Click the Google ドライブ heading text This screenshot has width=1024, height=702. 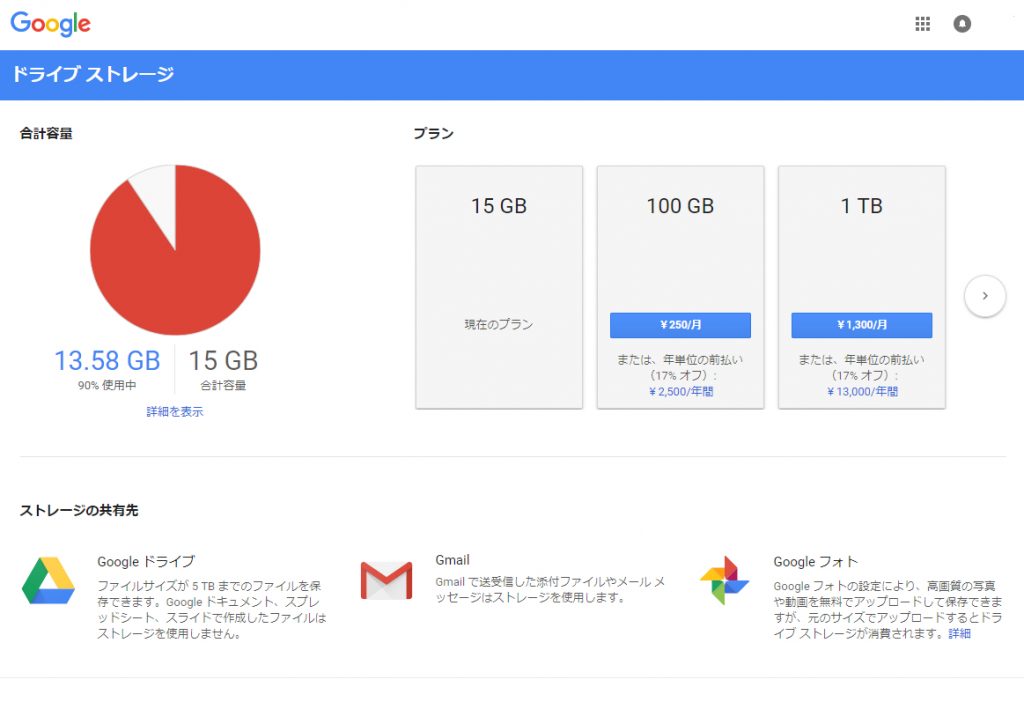click(x=146, y=562)
